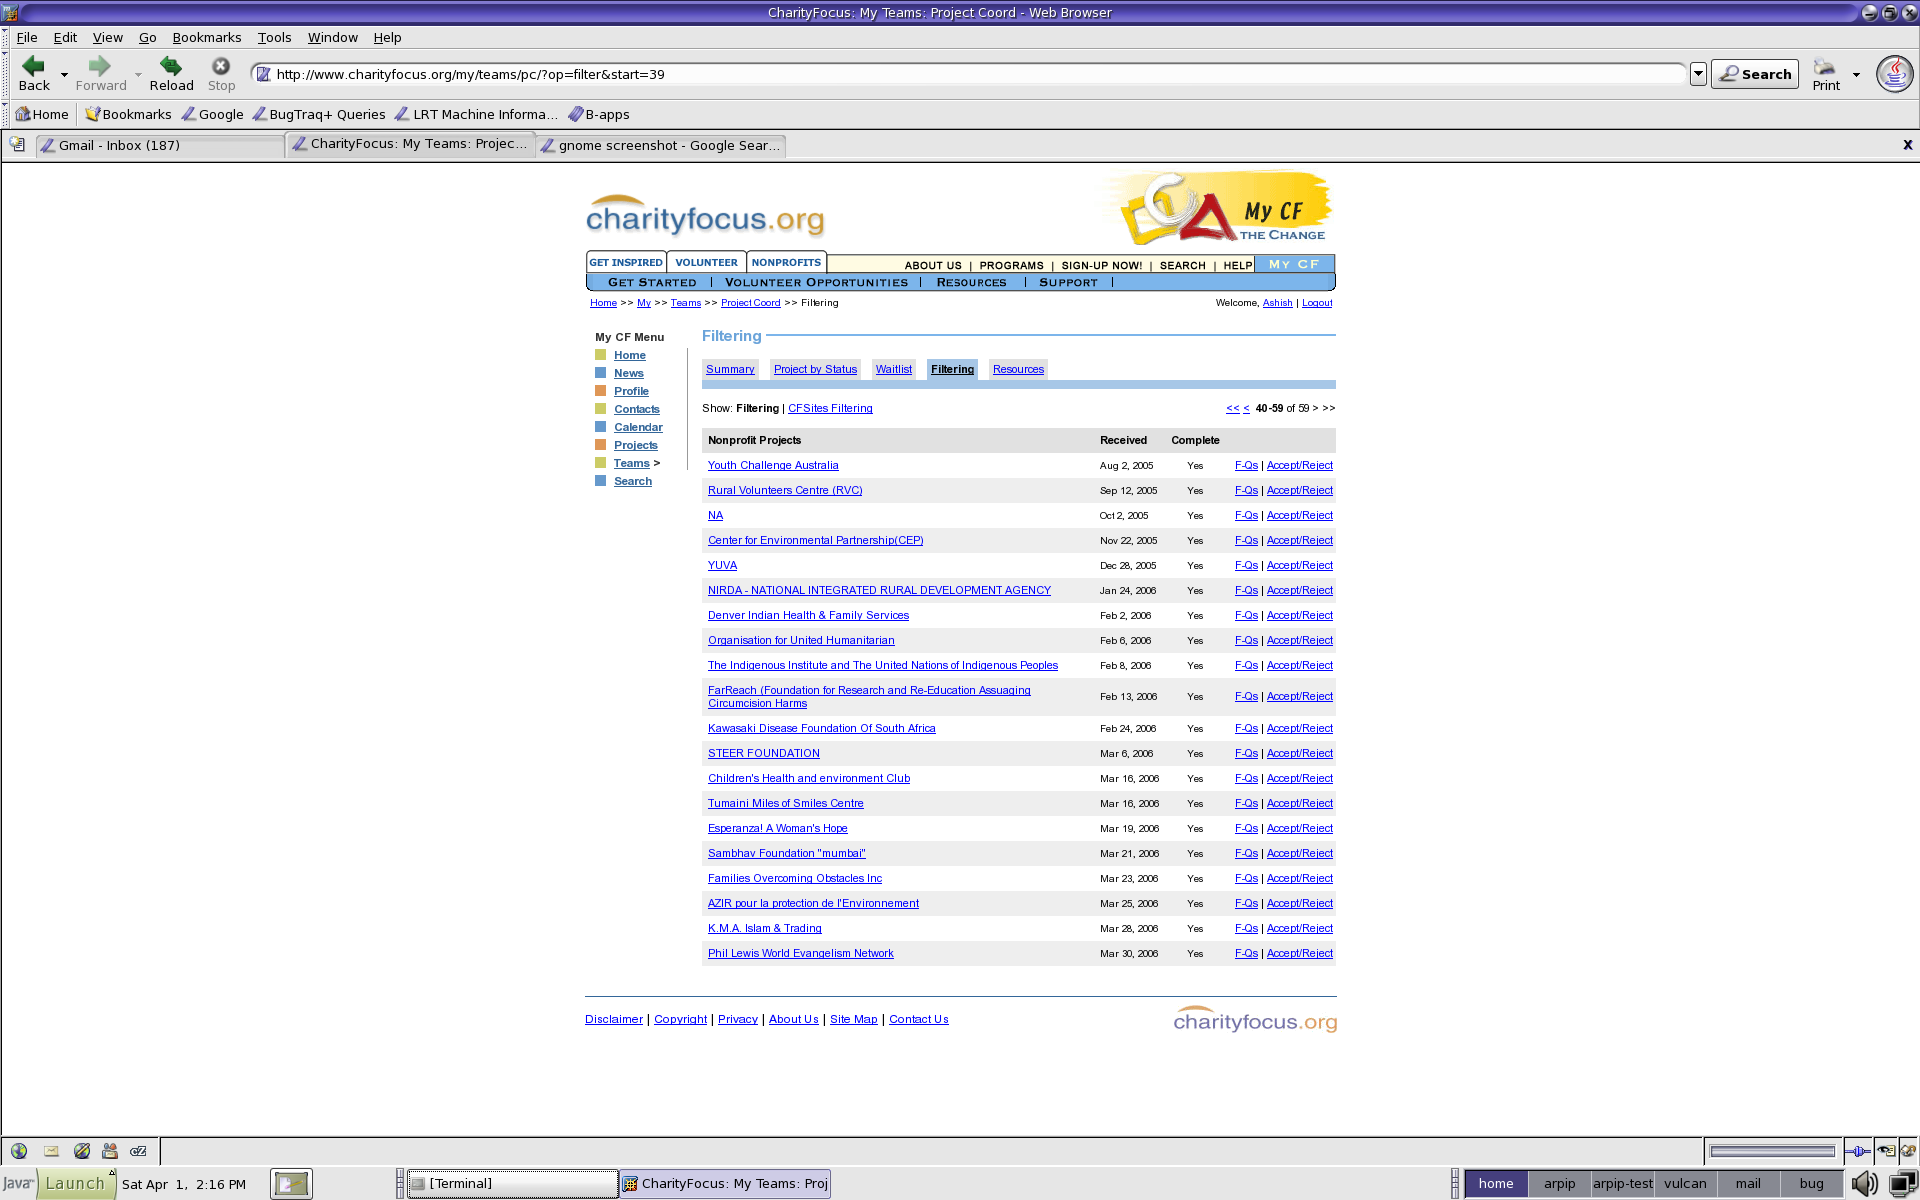Switch to the bug workspace
Screen dimensions: 1920x1200
[x=1811, y=1184]
